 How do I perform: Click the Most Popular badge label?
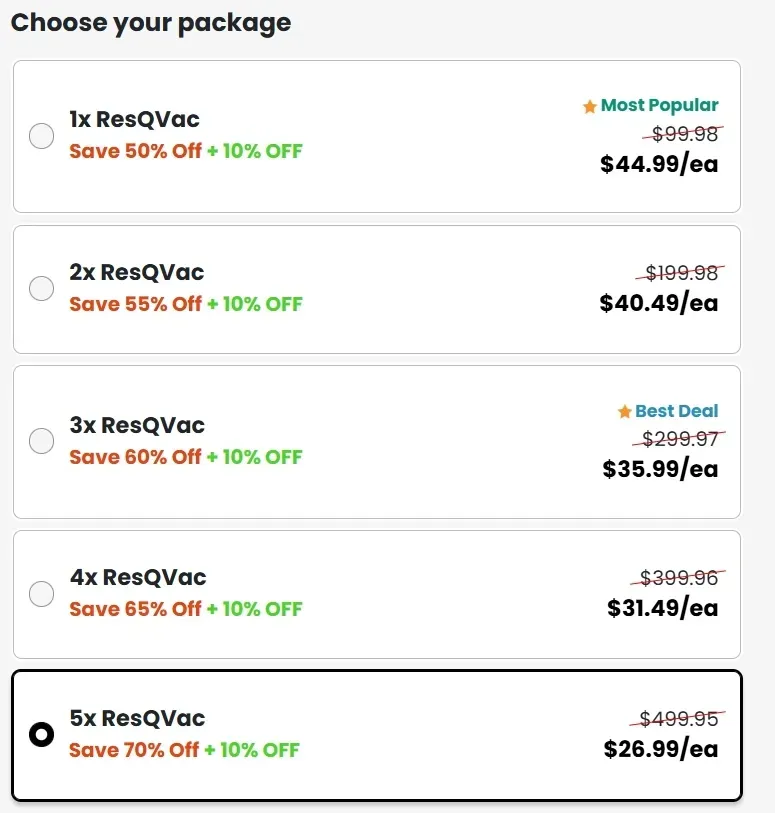(660, 105)
